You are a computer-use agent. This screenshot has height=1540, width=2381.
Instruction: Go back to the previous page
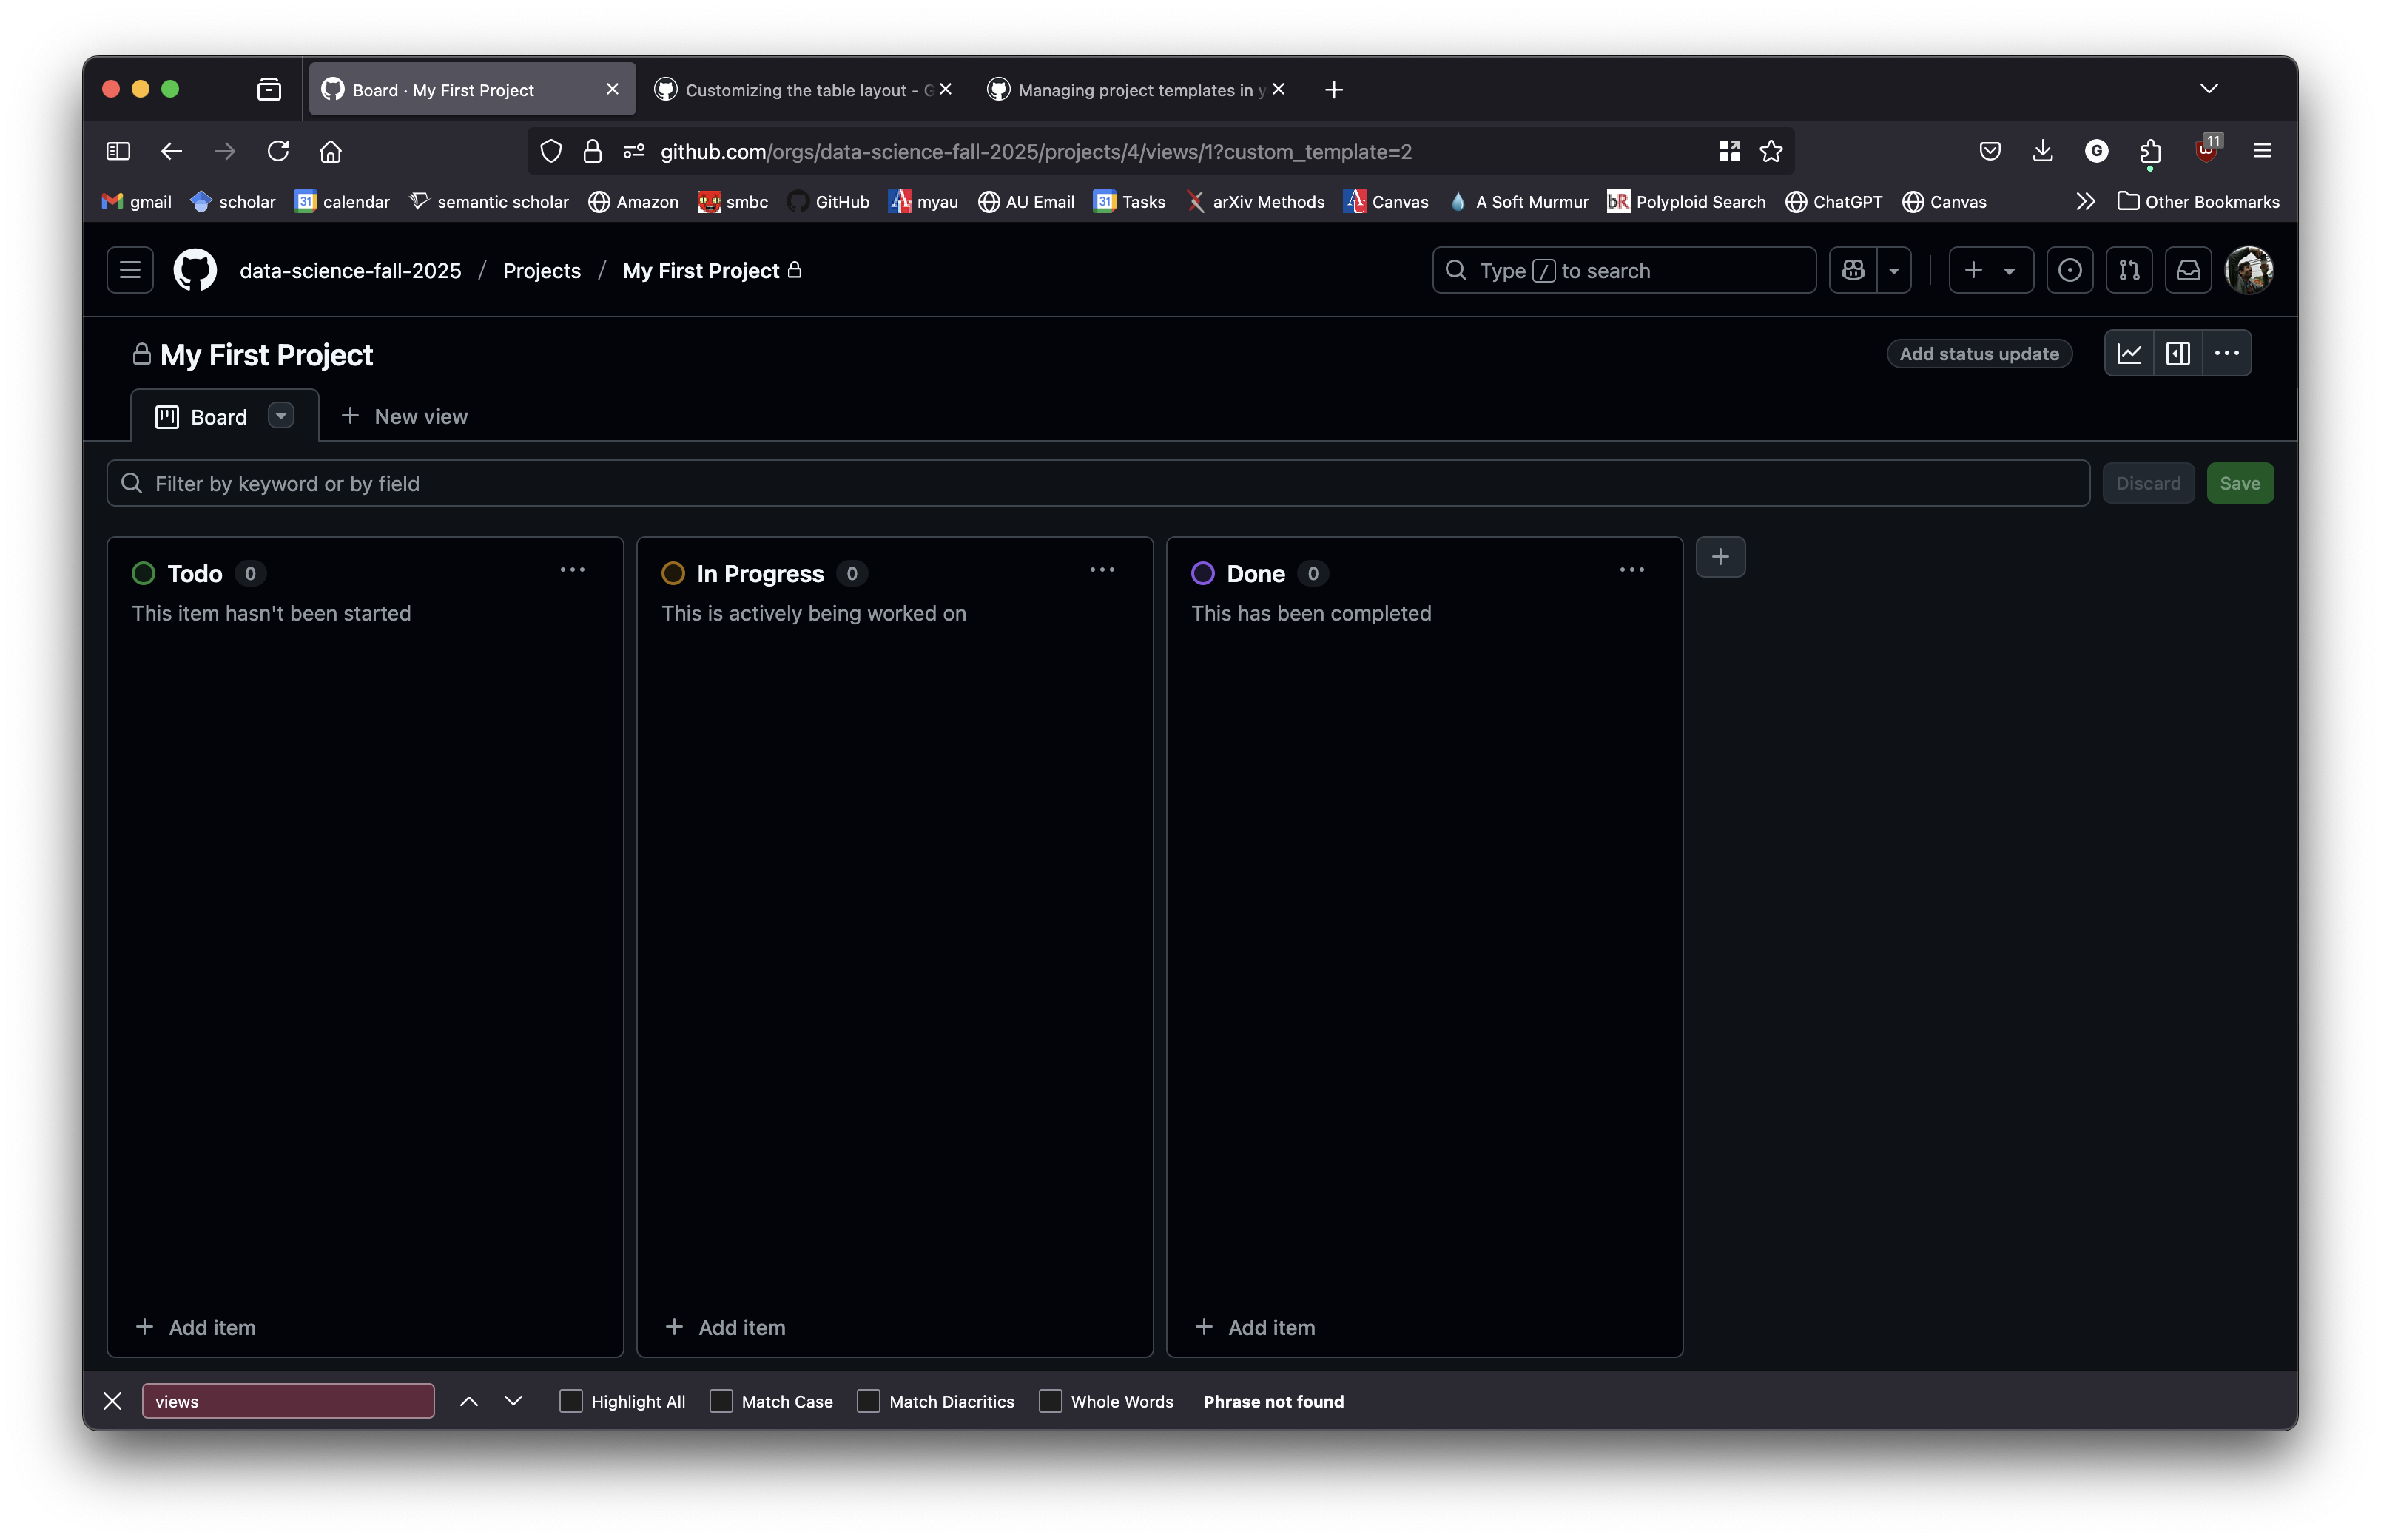[x=171, y=151]
